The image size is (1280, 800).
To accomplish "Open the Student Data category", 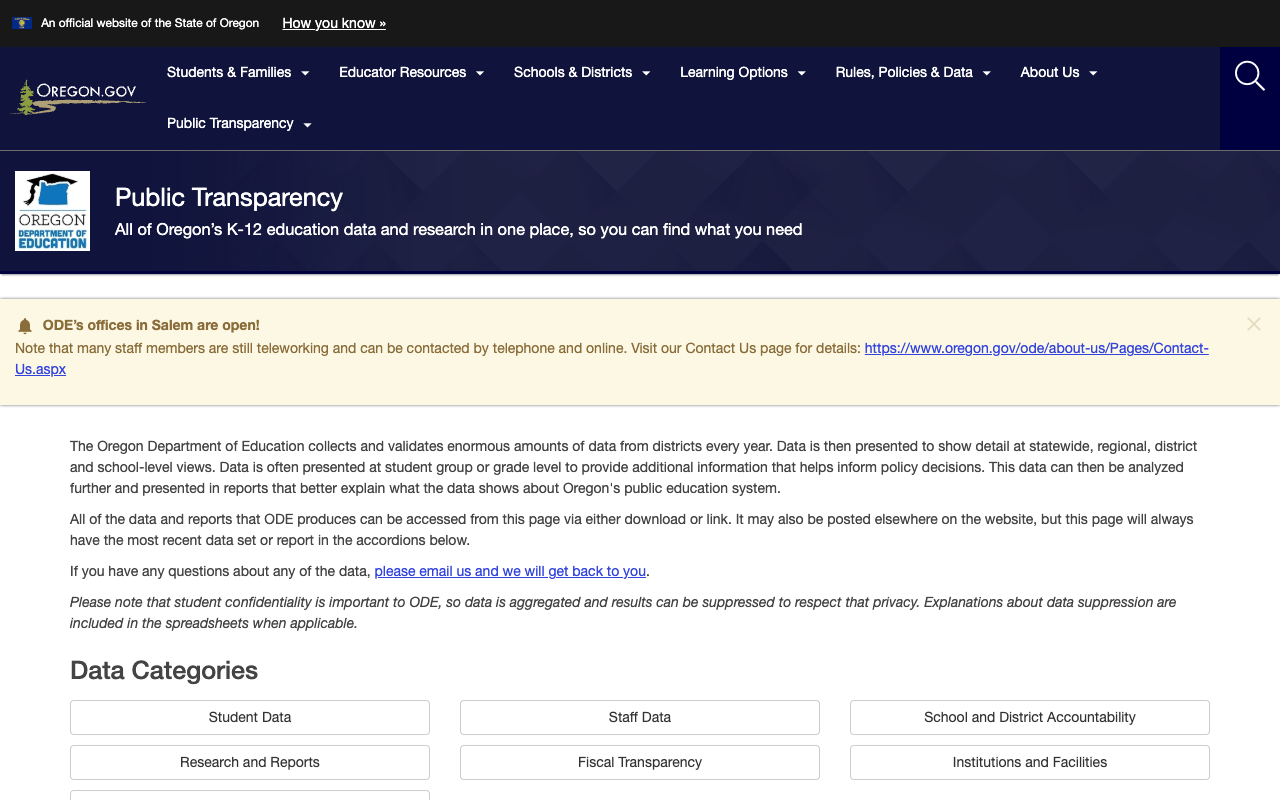I will (250, 717).
